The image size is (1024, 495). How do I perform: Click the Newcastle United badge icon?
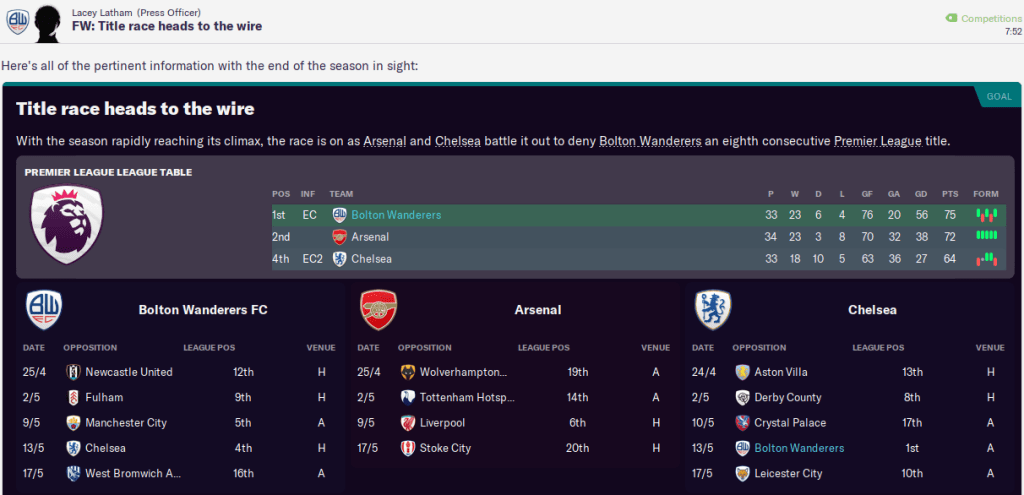coord(73,372)
